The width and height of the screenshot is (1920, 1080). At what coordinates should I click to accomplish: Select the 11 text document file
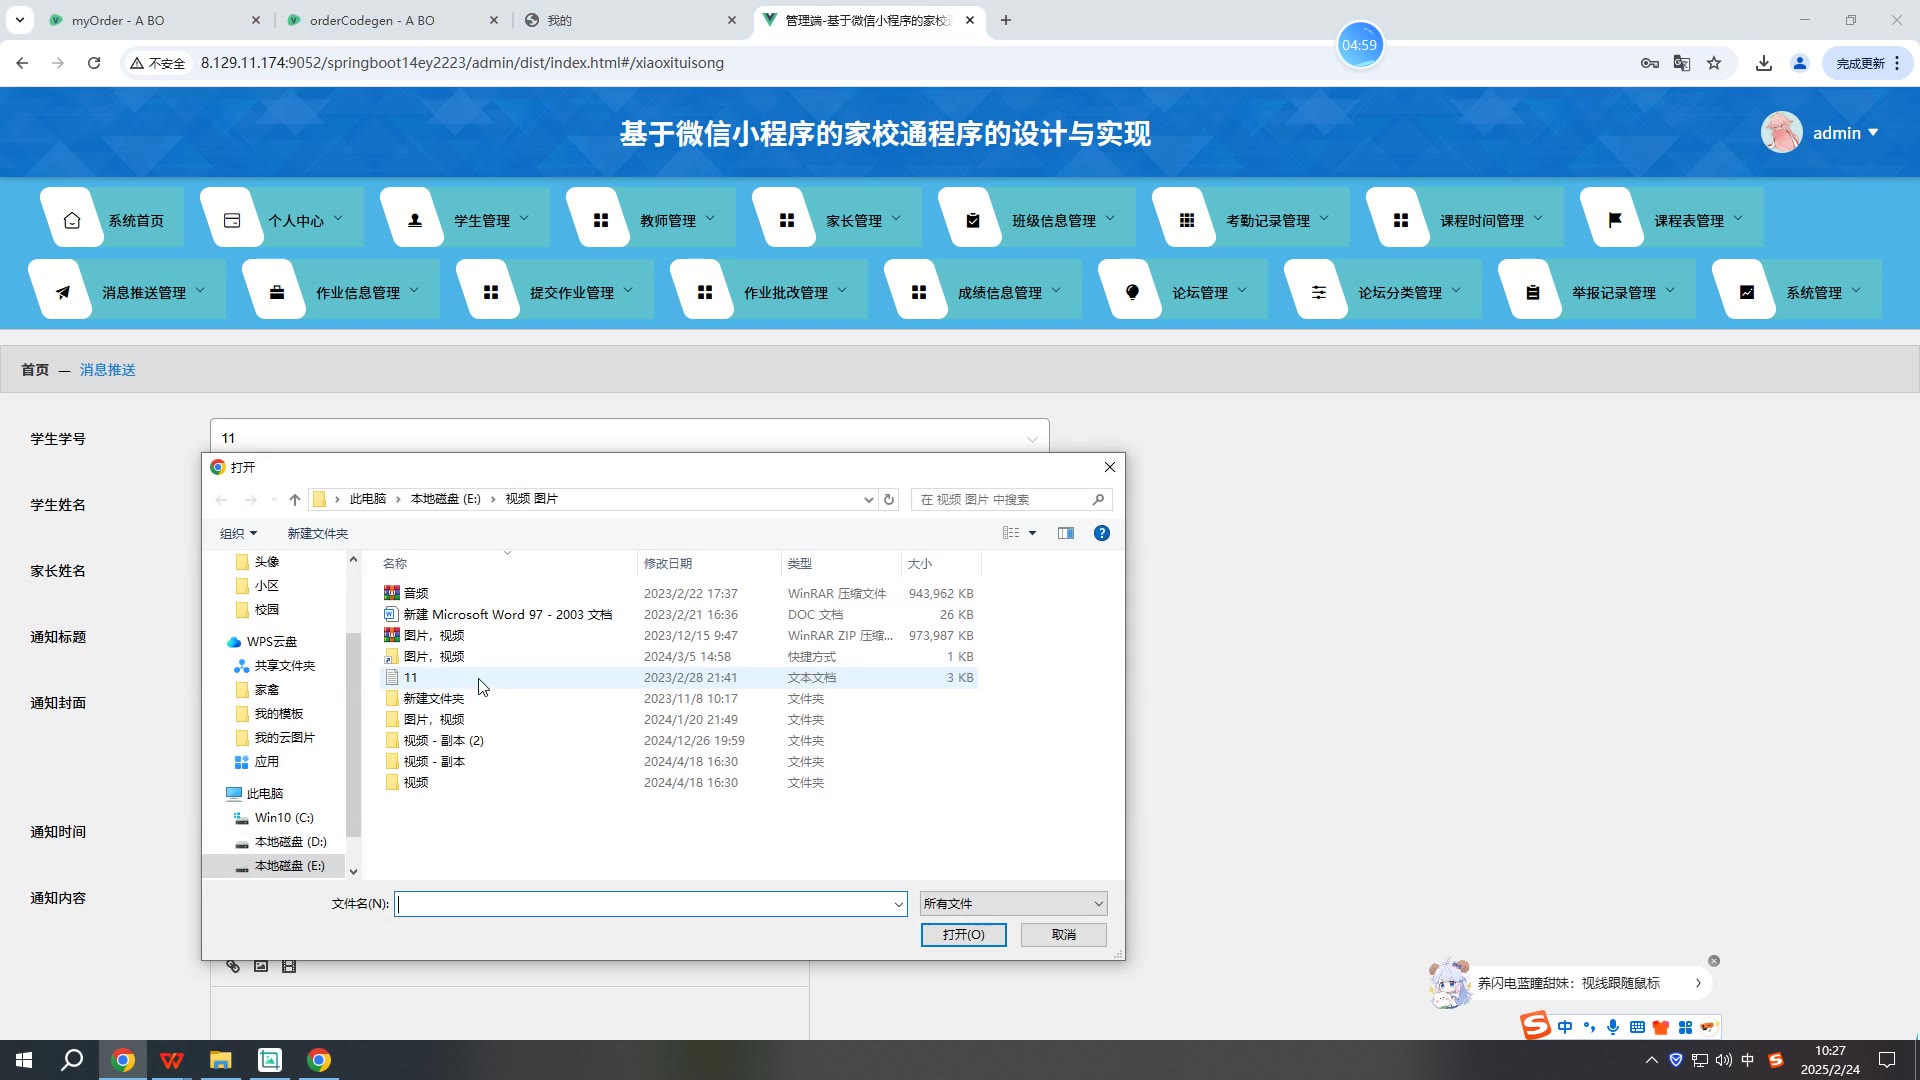click(x=411, y=677)
